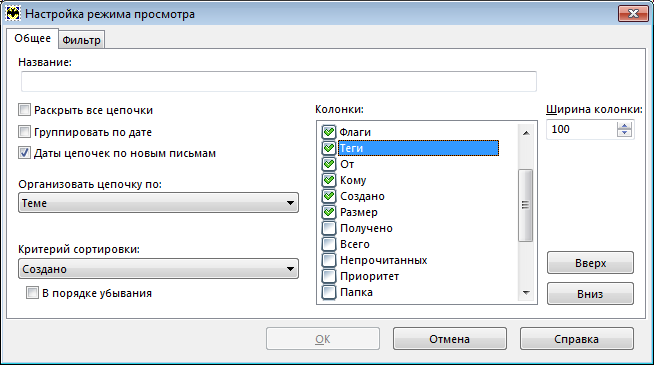The width and height of the screenshot is (654, 365).
Task: Select the Общее tab
Action: tap(33, 38)
